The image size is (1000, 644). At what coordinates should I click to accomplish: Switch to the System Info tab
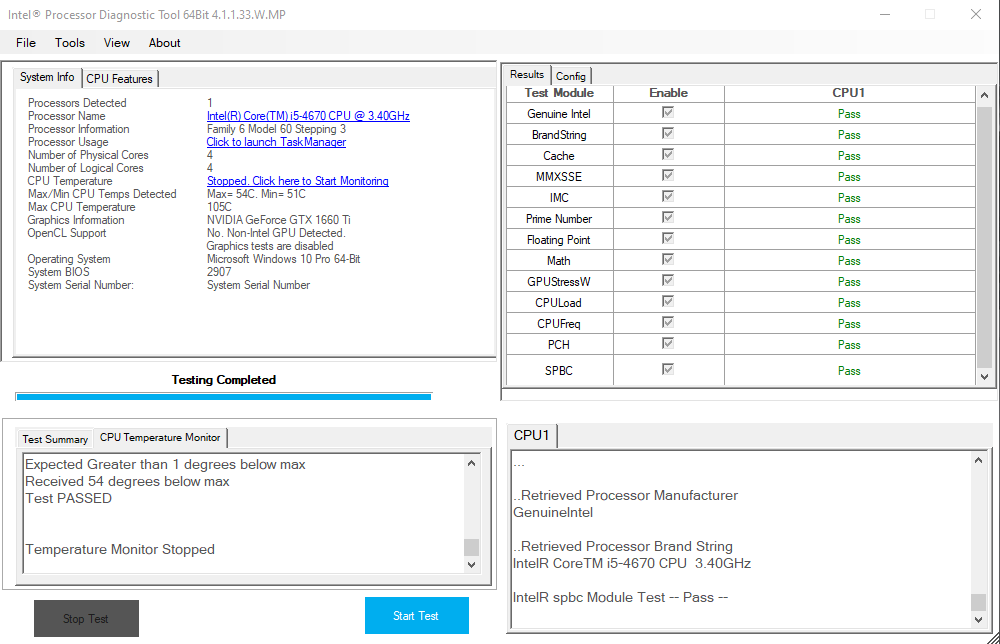click(47, 77)
